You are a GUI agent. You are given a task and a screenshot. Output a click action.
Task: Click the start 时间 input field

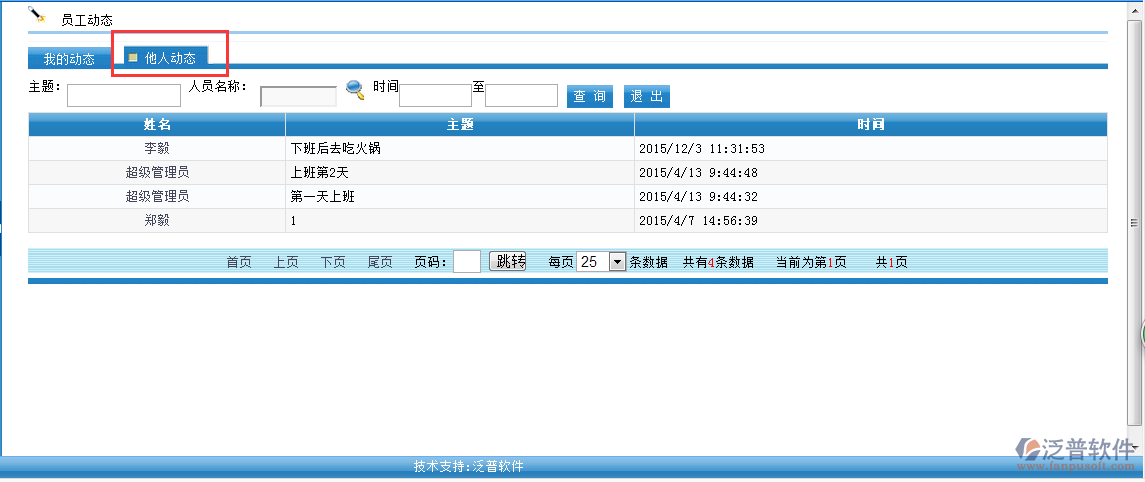click(x=435, y=96)
